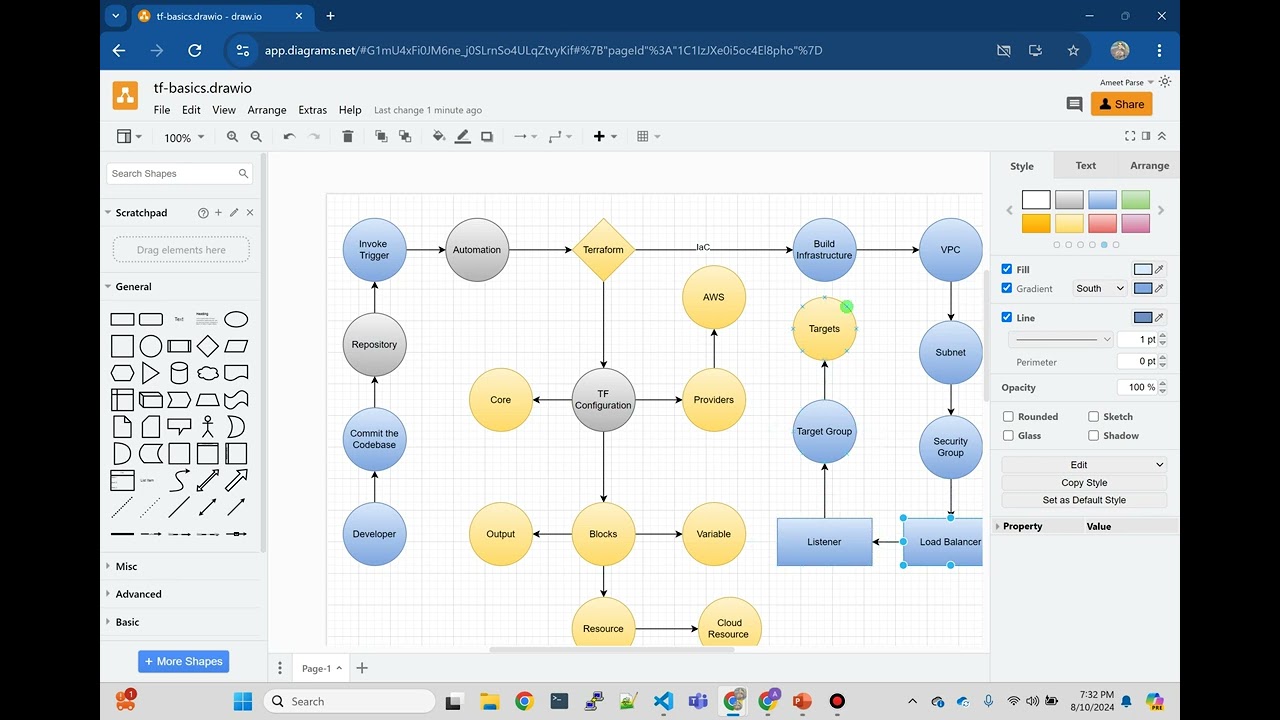1280x720 pixels.
Task: Open the table insert dropdown
Action: [x=648, y=137]
